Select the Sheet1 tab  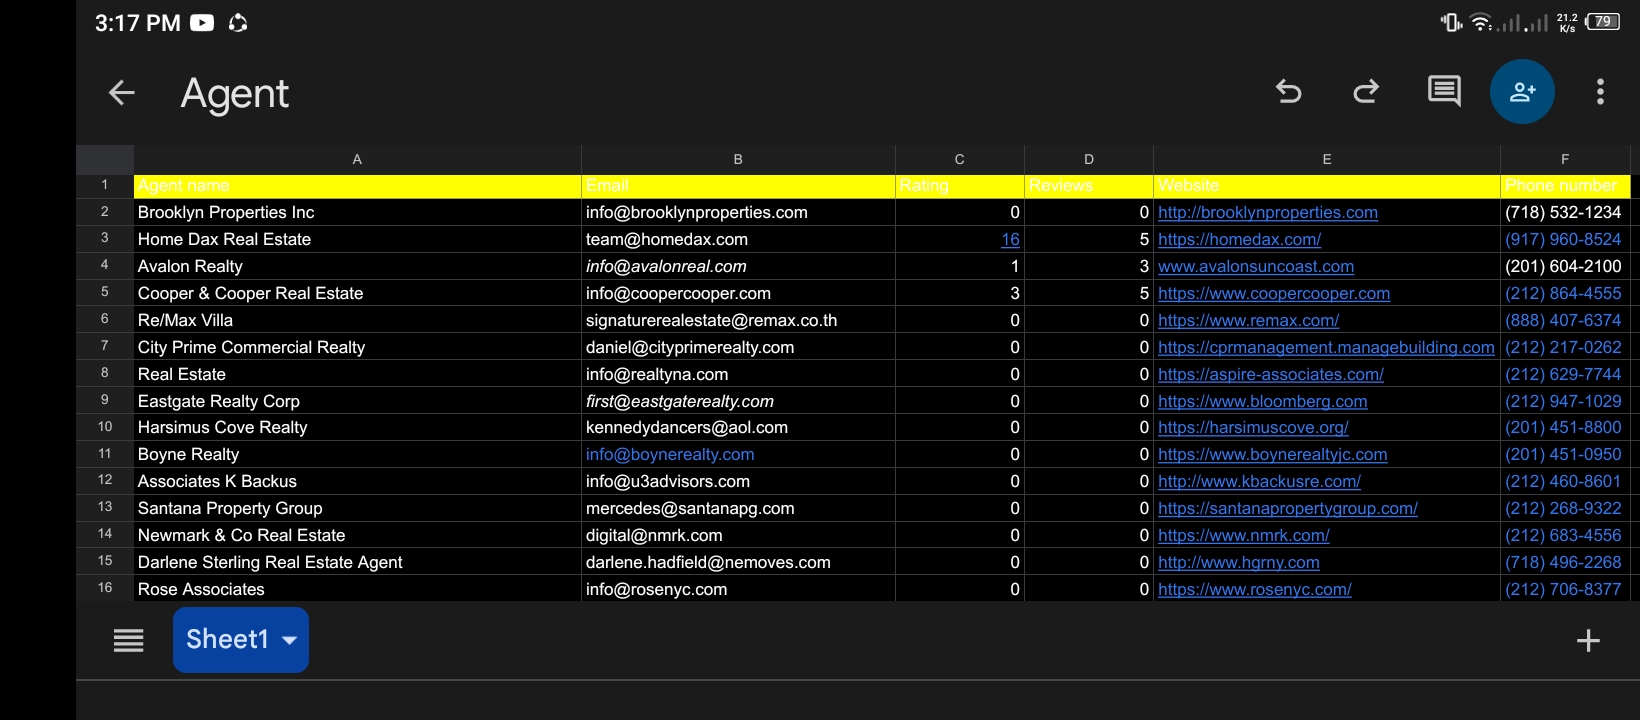click(227, 640)
